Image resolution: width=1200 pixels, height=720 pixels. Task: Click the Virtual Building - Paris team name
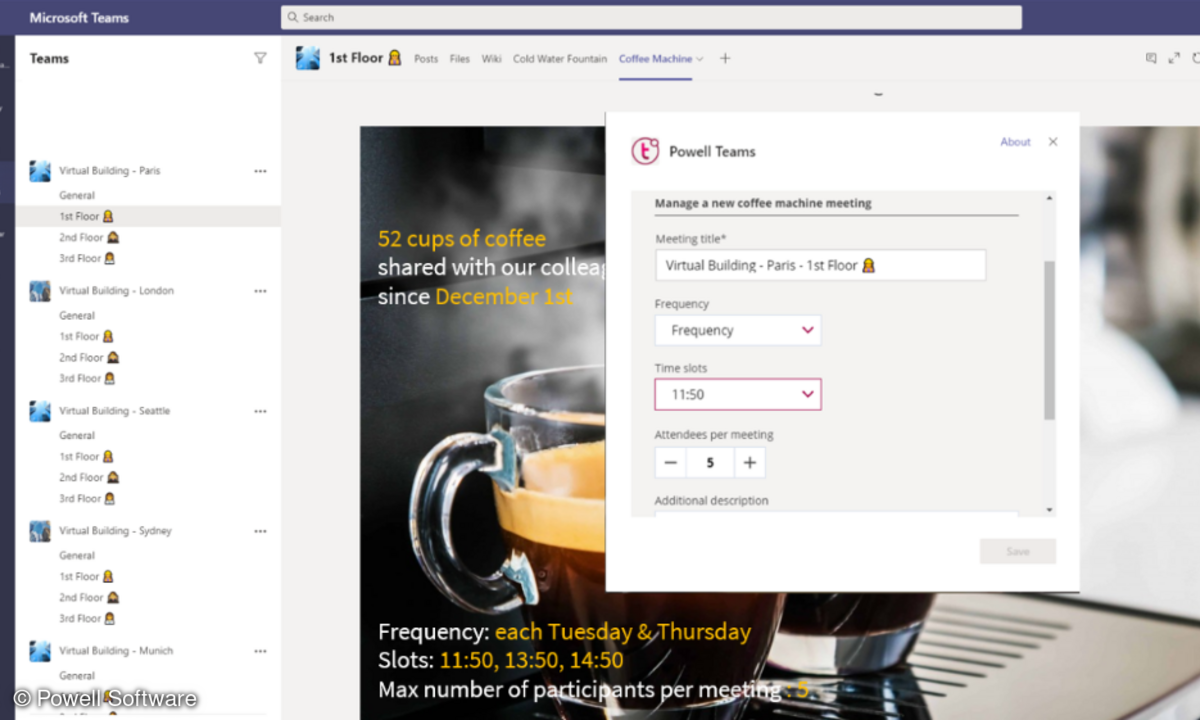coord(109,171)
